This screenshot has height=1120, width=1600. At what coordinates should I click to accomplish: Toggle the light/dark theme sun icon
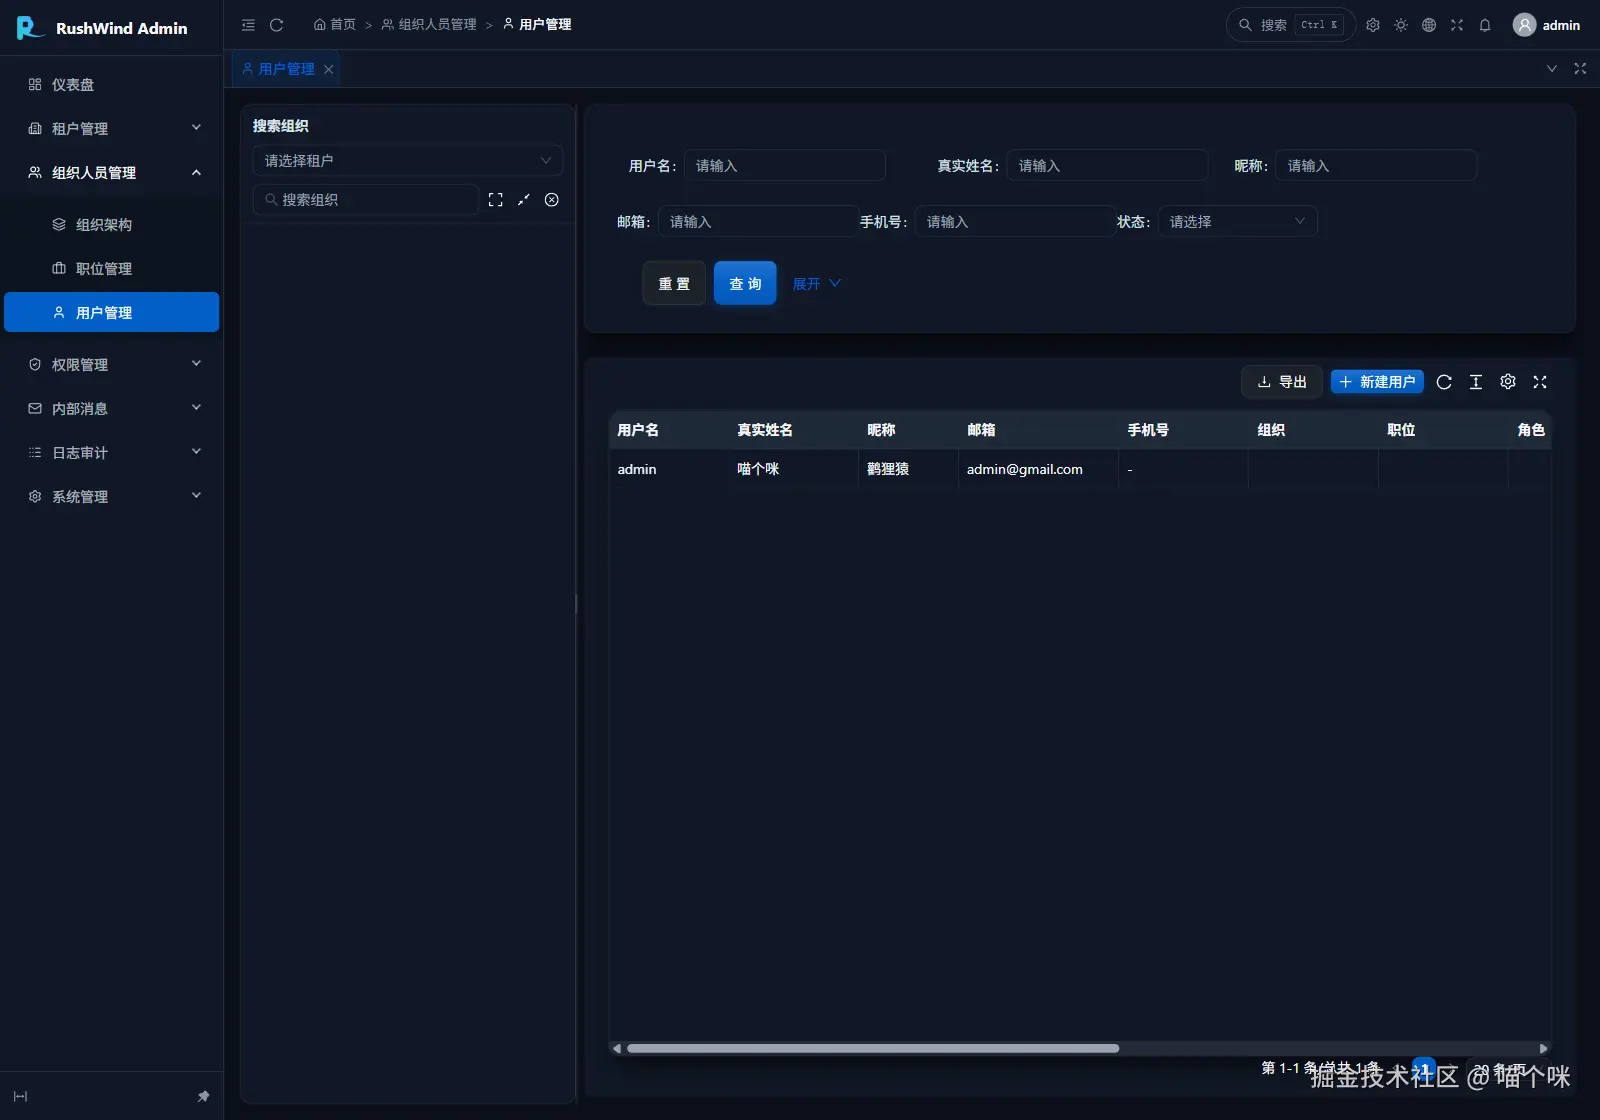(x=1401, y=25)
